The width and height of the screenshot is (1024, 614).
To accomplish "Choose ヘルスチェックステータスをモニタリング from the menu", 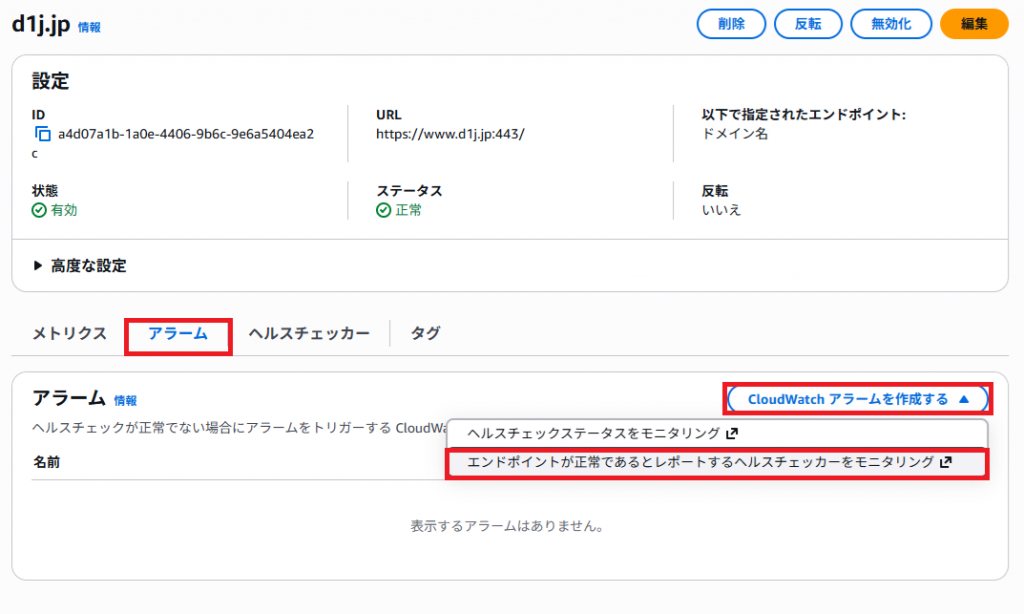I will [x=593, y=434].
